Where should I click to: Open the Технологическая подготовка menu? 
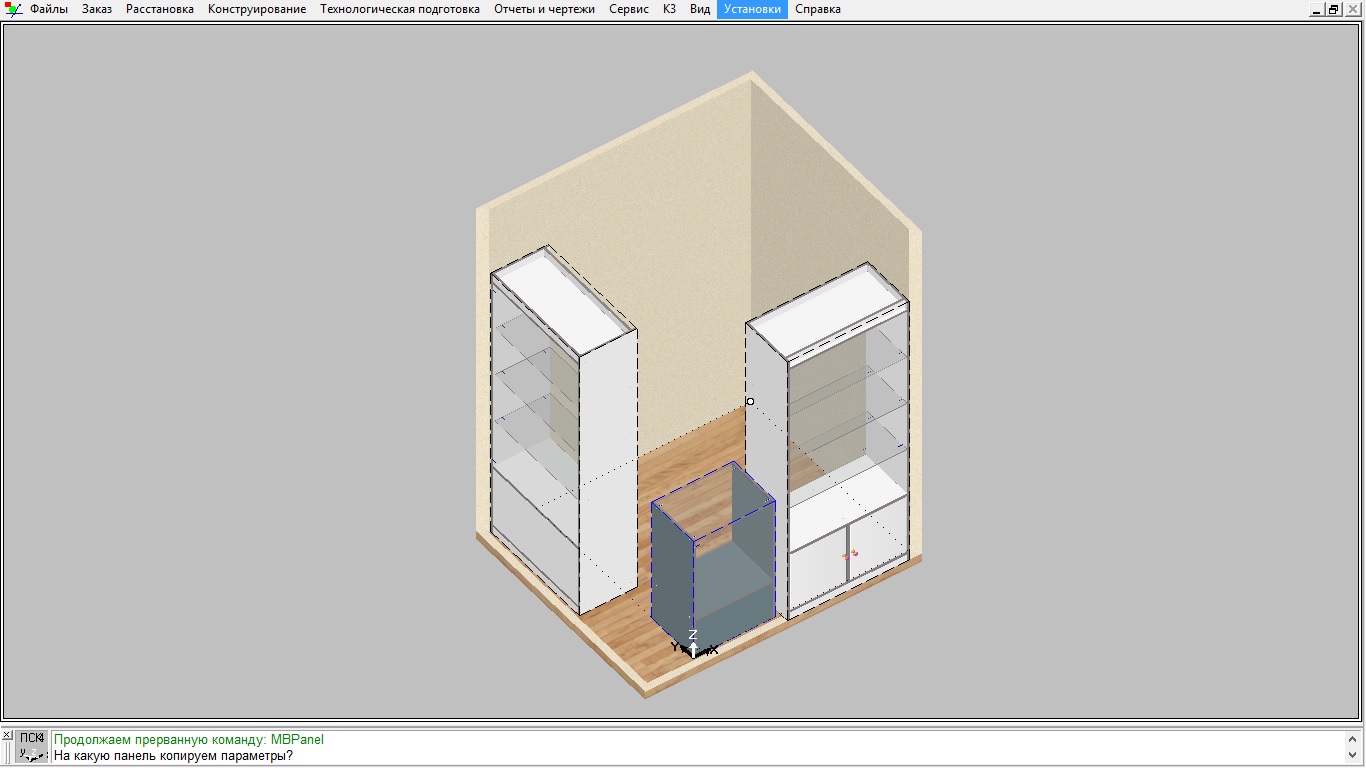pyautogui.click(x=400, y=9)
